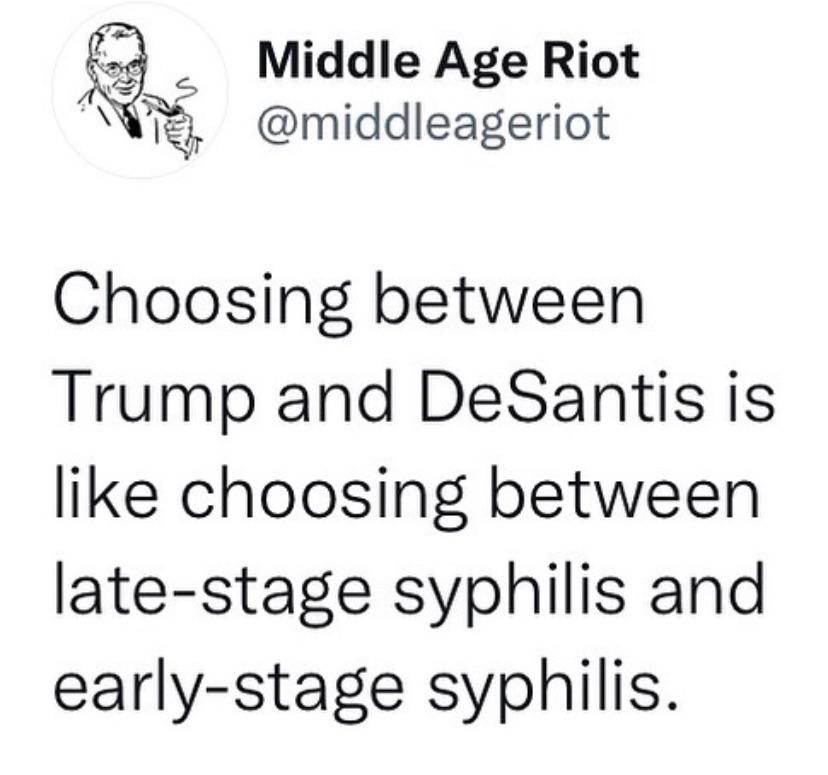Click lowercase choosing on the third line
The width and height of the screenshot is (828, 775).
324,497
